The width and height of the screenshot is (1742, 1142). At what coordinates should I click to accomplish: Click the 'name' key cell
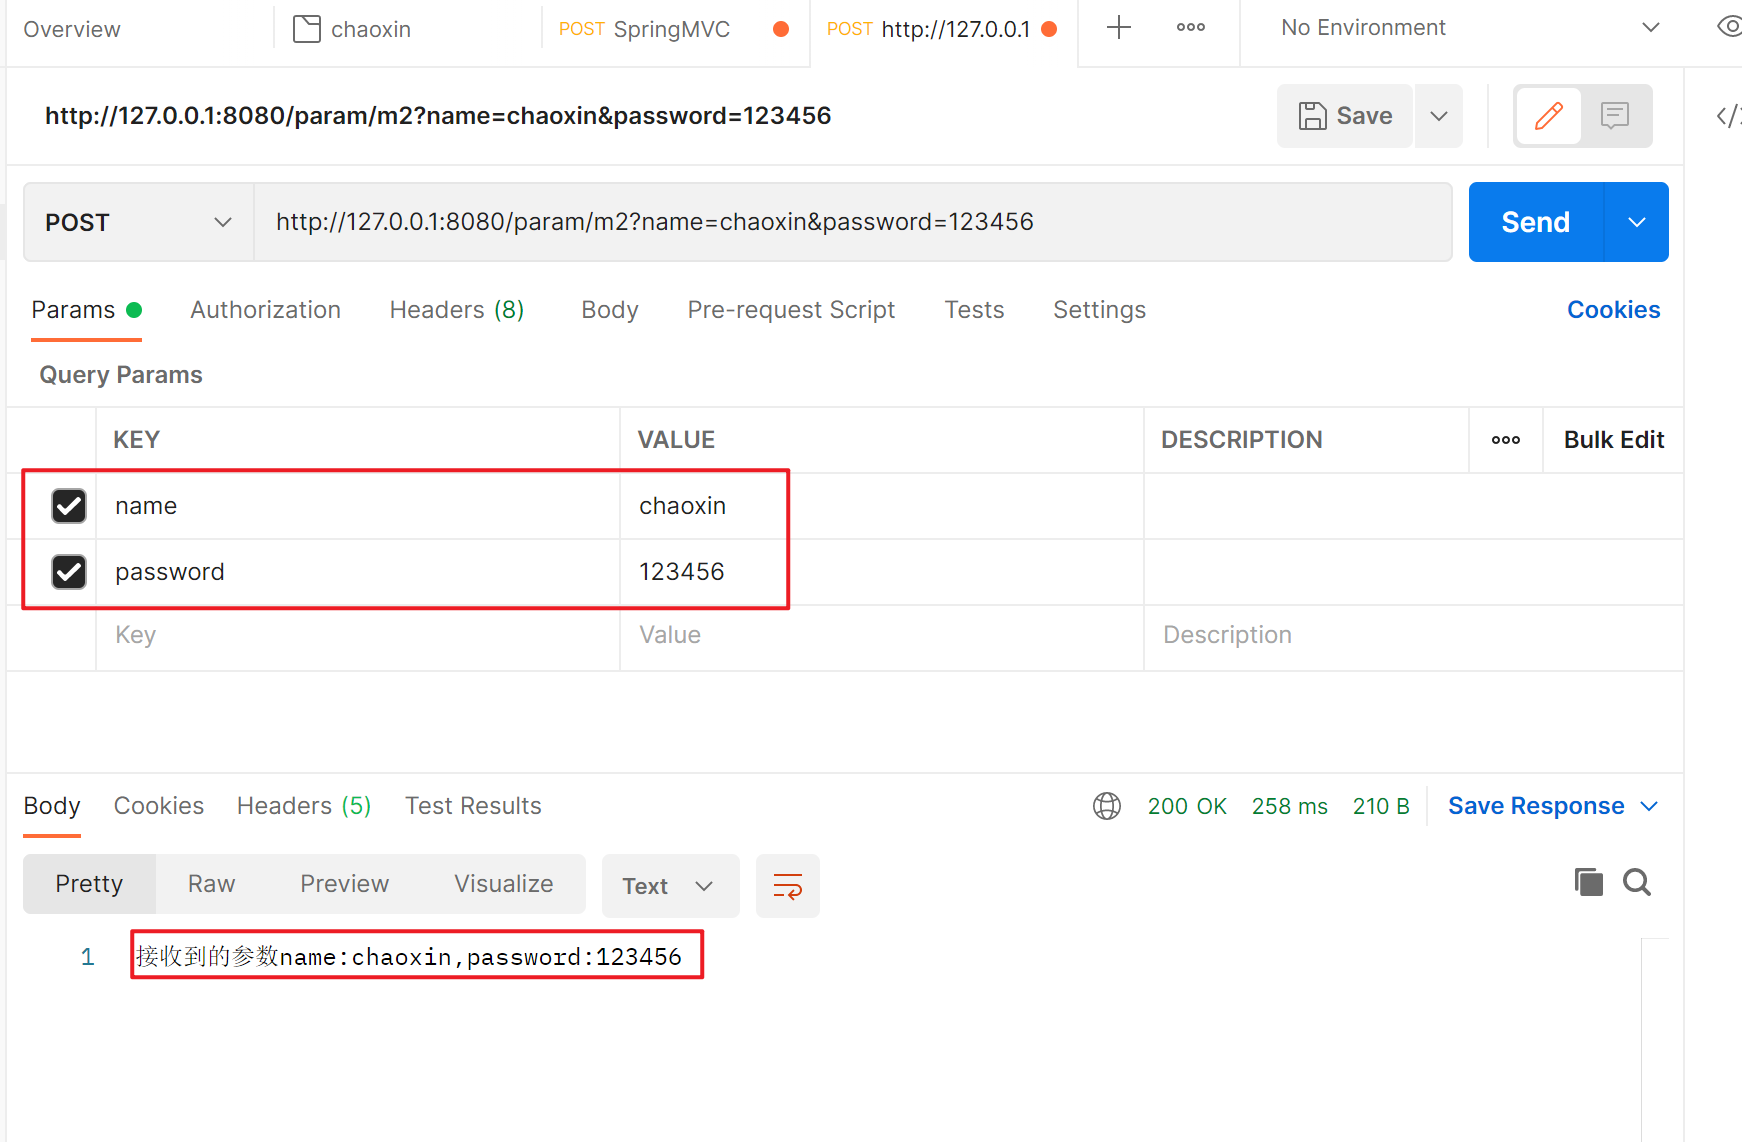click(x=358, y=506)
